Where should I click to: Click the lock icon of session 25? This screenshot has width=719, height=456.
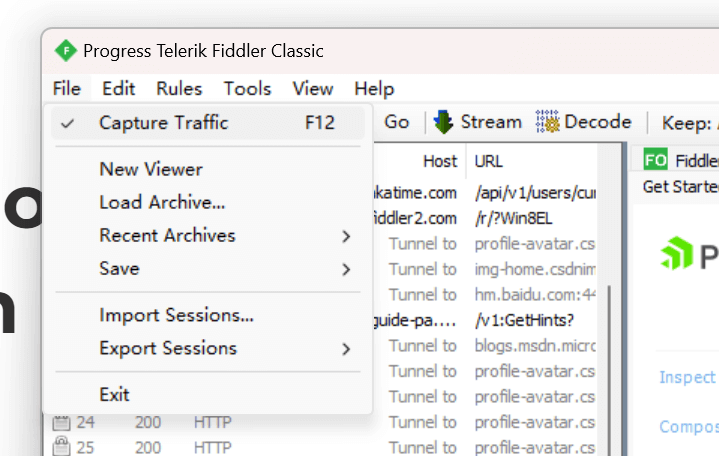(x=60, y=446)
